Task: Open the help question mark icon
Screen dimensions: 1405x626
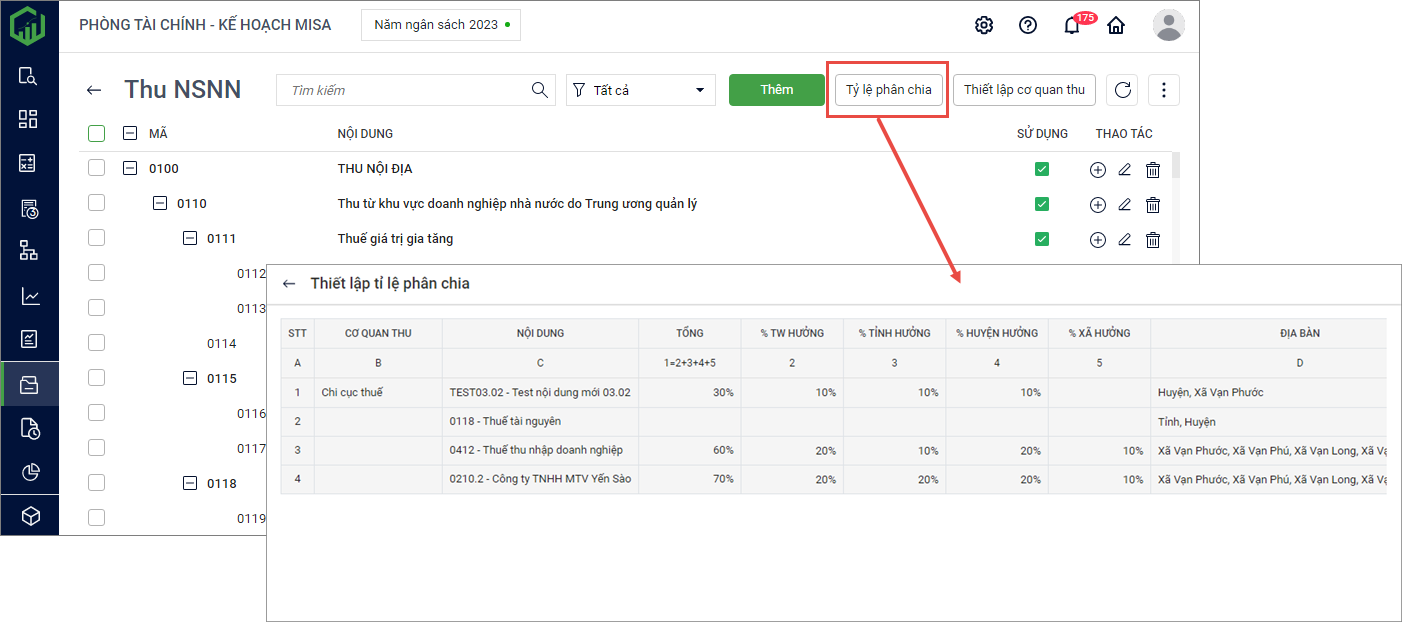Action: tap(1028, 26)
